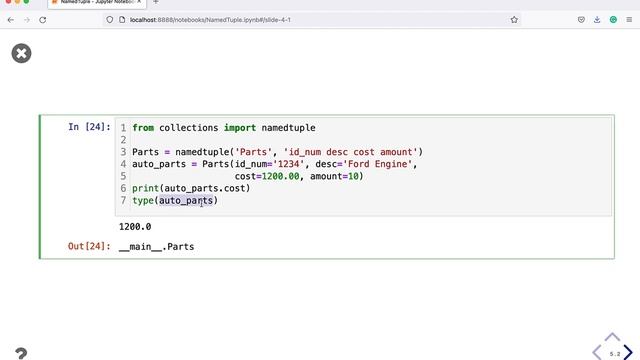Open a new browser tab

pyautogui.click(x=156, y=2)
